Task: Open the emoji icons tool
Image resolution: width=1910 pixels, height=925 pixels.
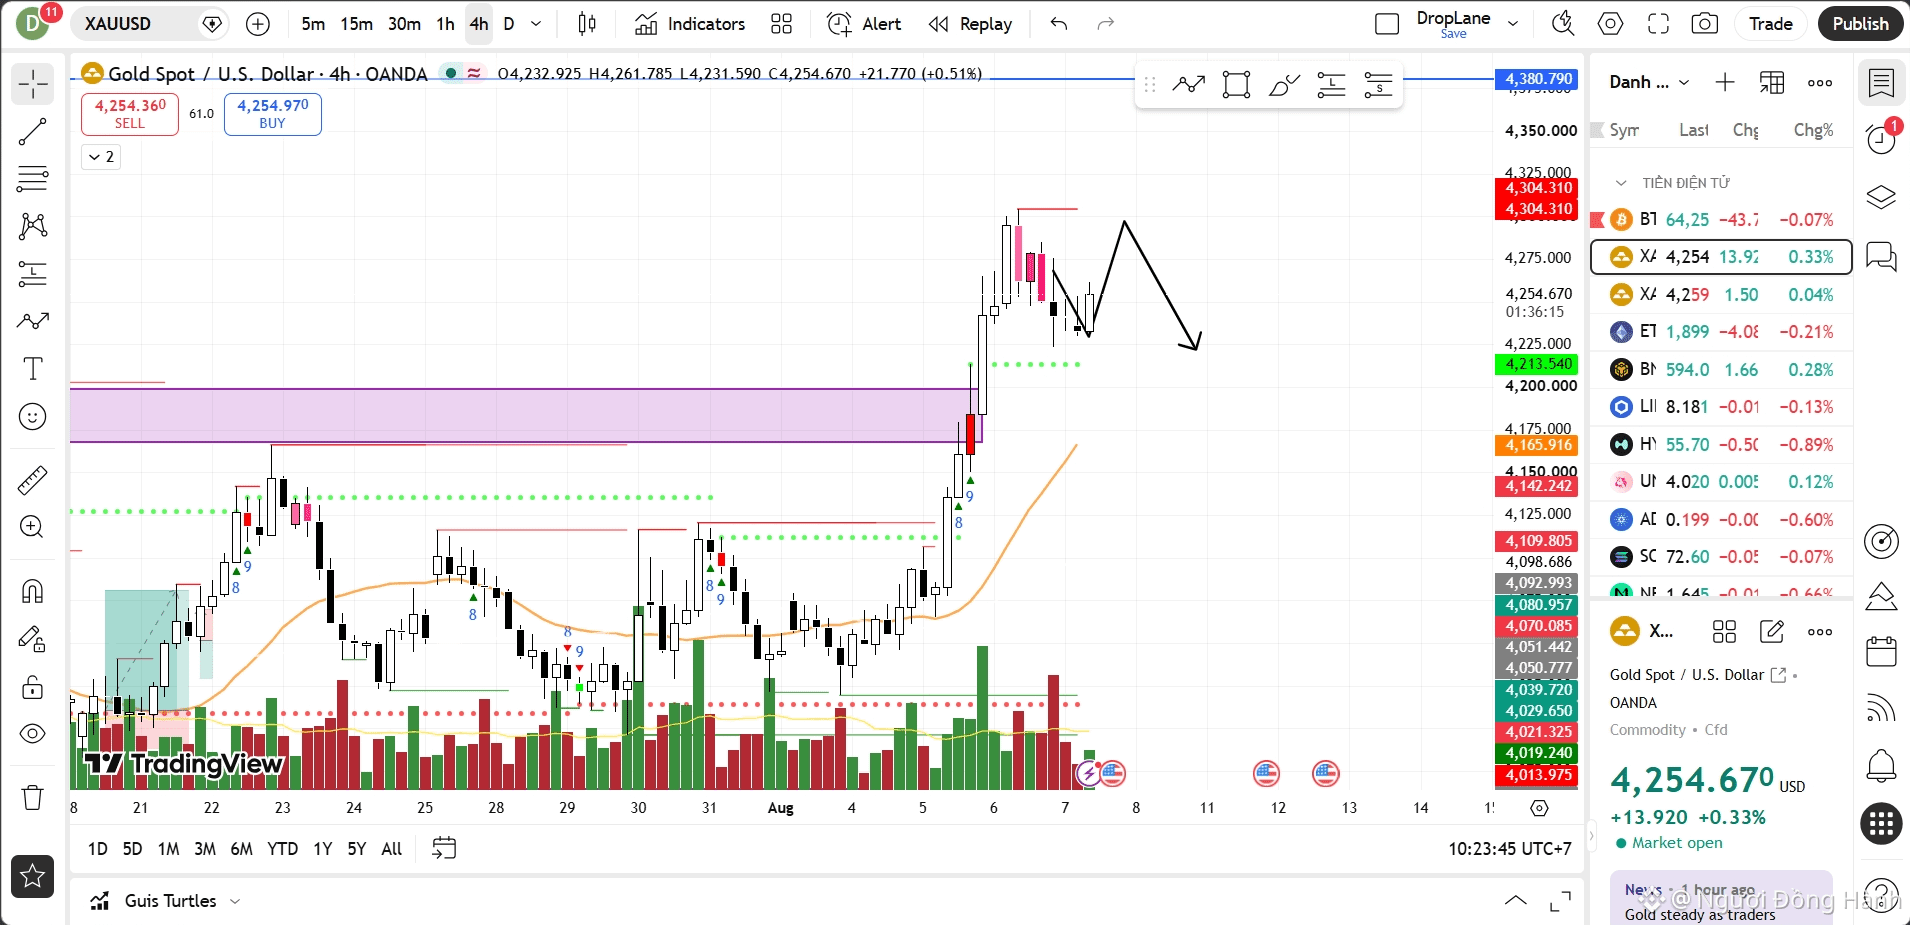Action: pyautogui.click(x=33, y=416)
